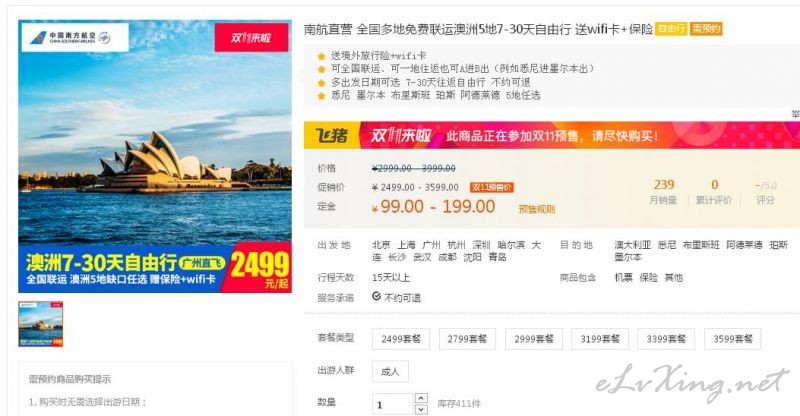Open the 累计评价 review count
Image resolution: width=800 pixels, height=416 pixels.
[x=714, y=192]
